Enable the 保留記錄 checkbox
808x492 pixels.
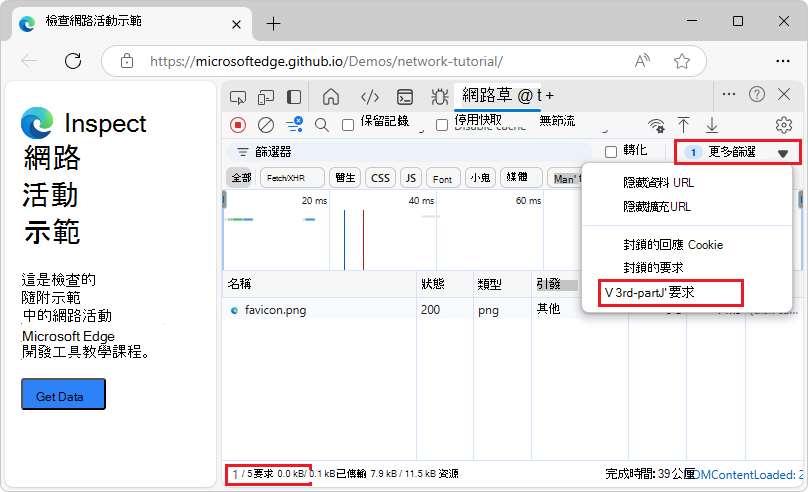pos(348,125)
